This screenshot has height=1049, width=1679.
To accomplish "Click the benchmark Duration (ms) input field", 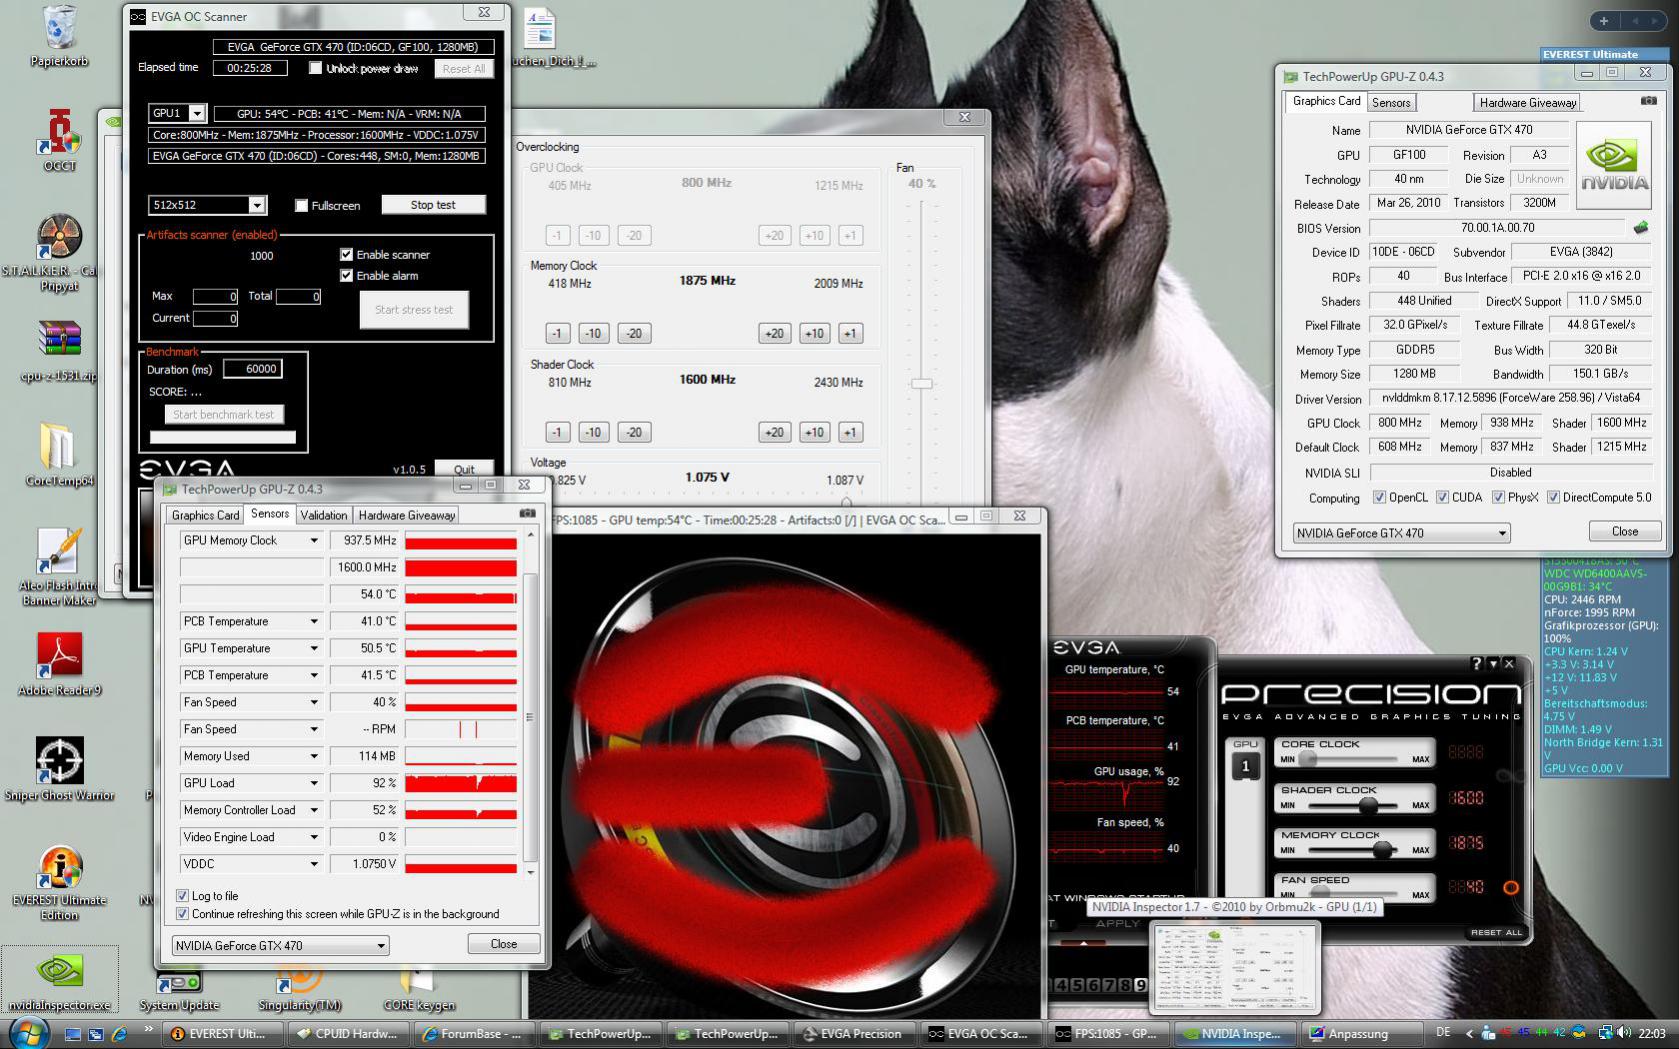I will click(x=252, y=369).
